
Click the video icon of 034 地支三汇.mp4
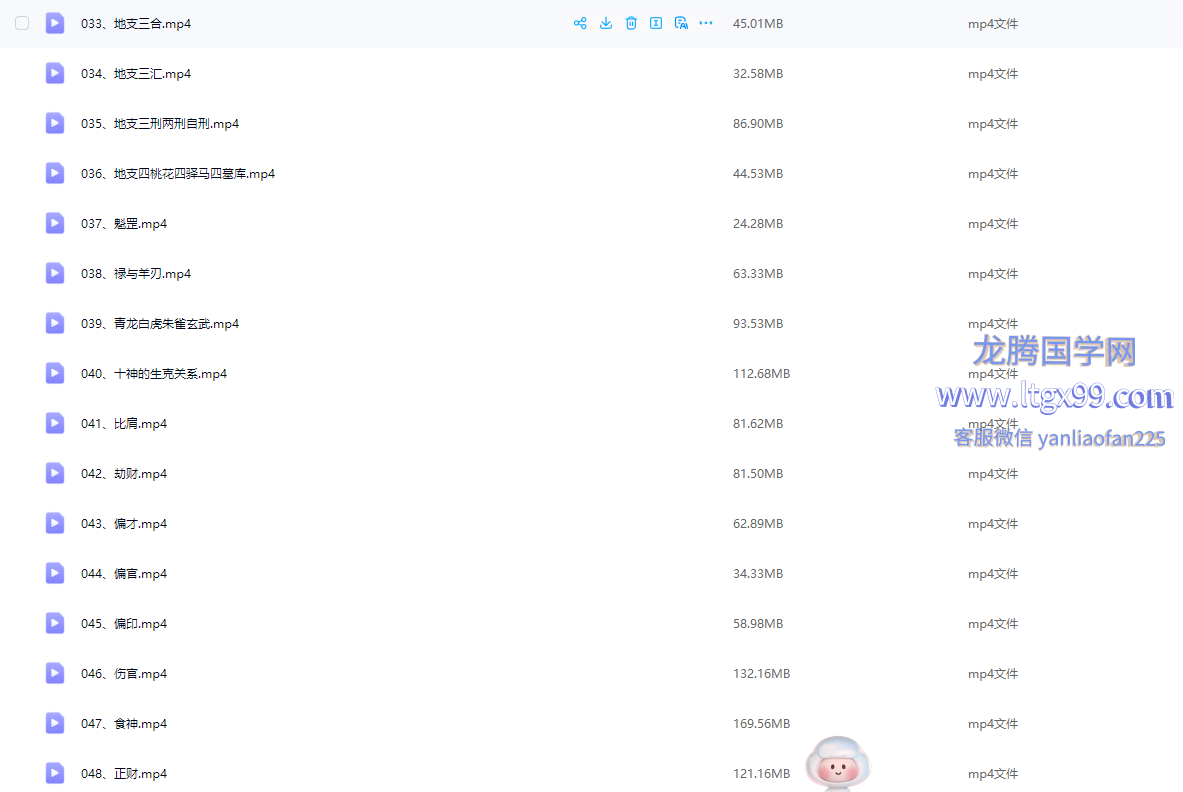(55, 73)
